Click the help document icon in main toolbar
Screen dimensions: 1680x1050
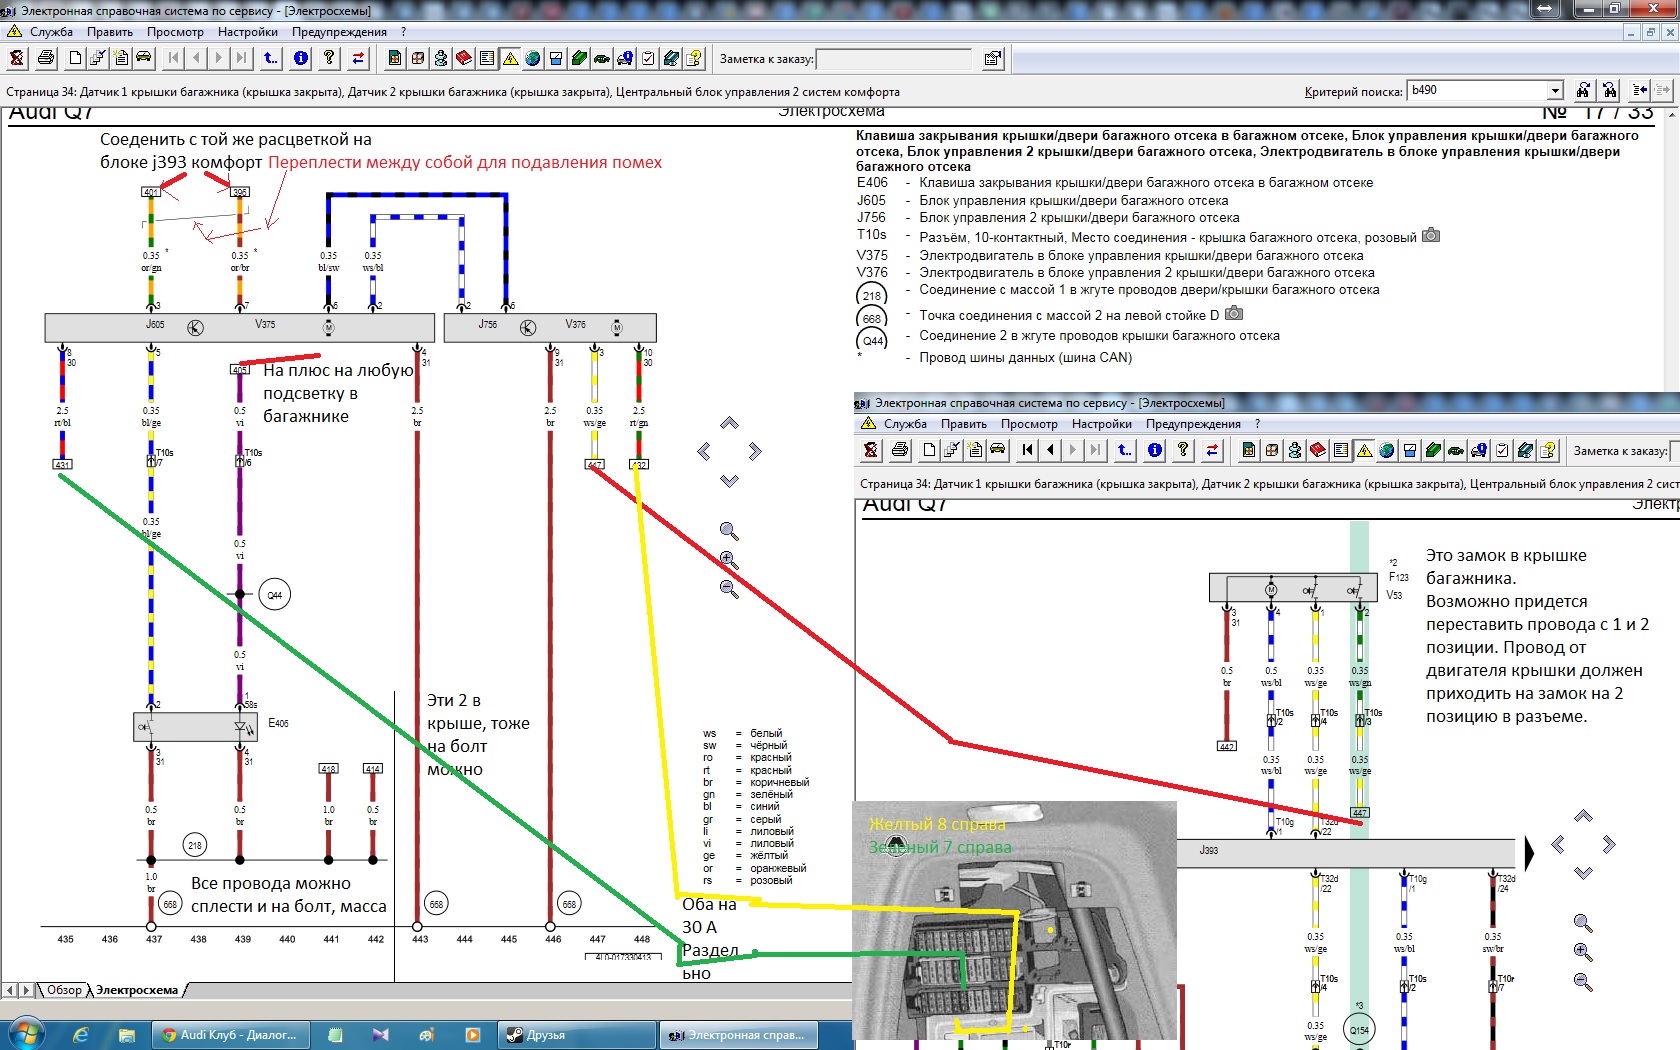click(x=694, y=58)
